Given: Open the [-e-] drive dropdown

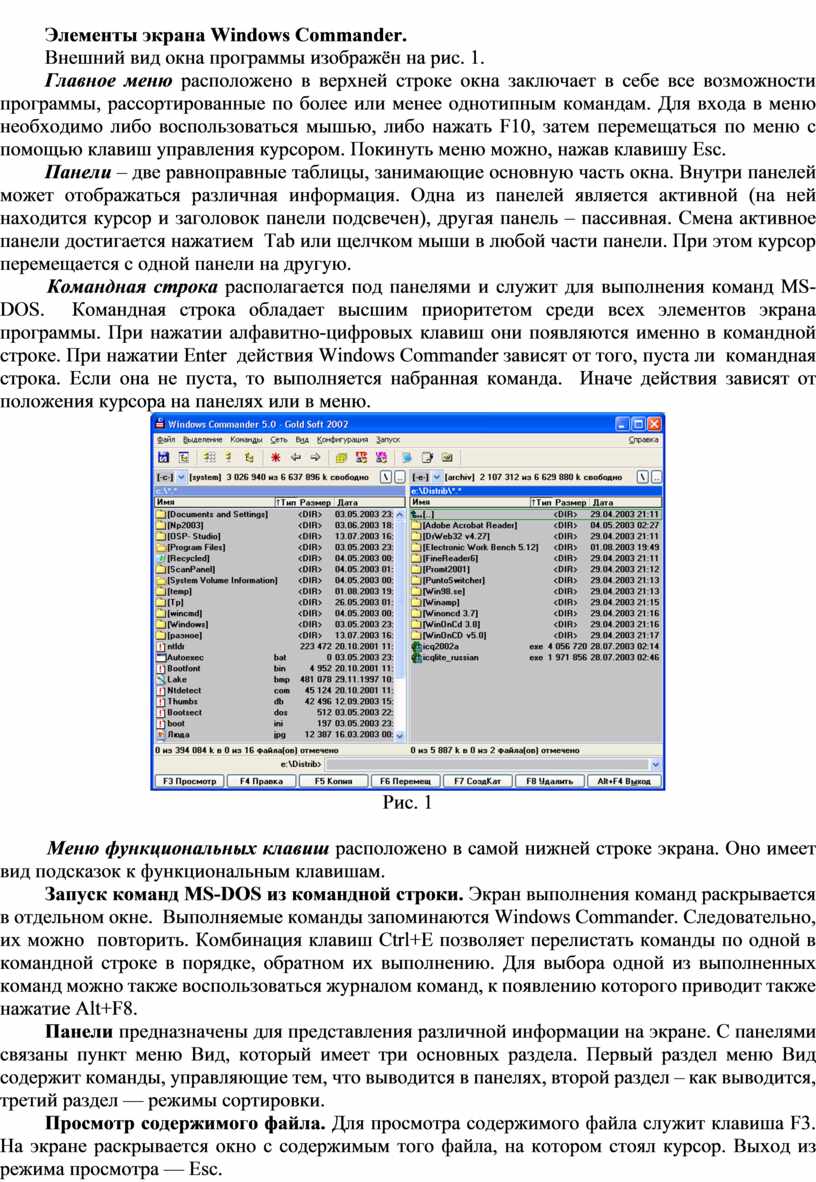Looking at the screenshot, I should click(x=437, y=477).
